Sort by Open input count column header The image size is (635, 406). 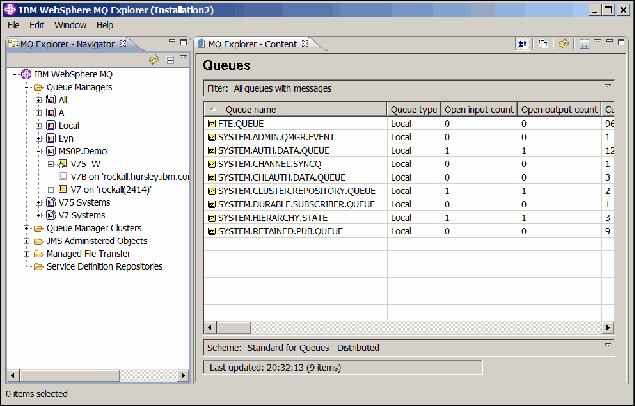pyautogui.click(x=479, y=110)
